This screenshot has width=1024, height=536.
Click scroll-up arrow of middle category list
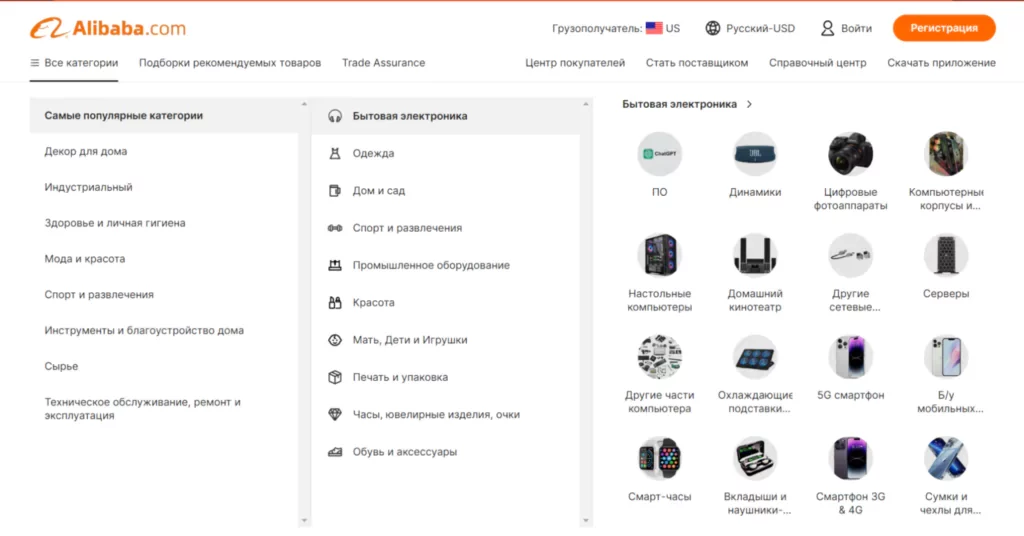[x=585, y=104]
